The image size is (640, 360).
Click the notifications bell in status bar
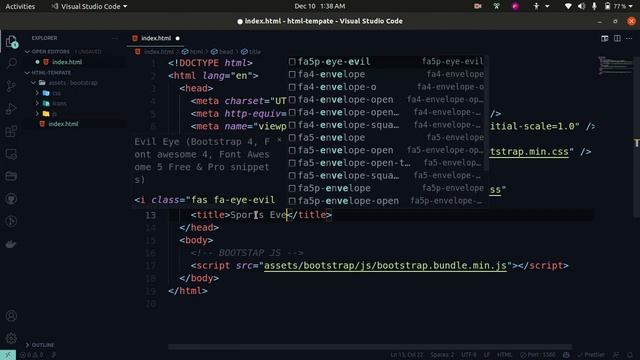click(x=630, y=355)
